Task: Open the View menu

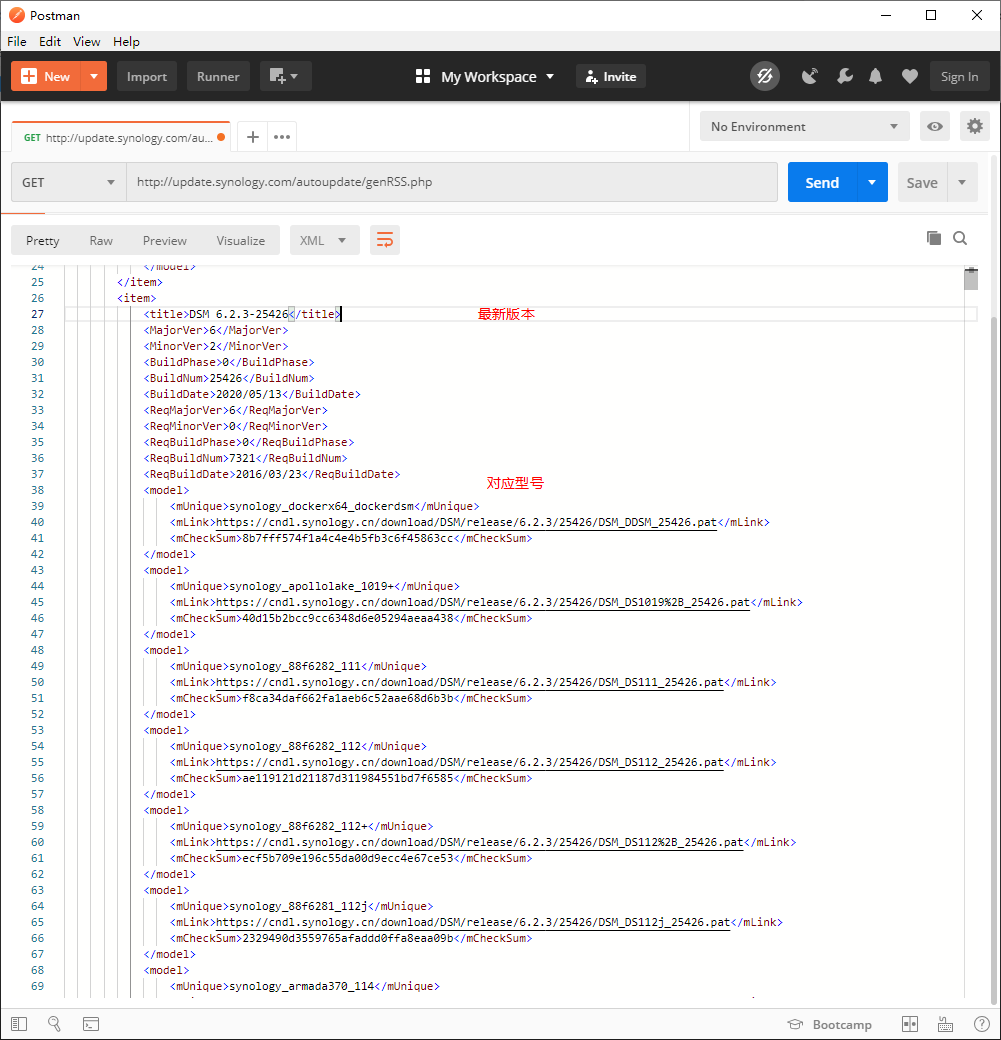Action: (x=86, y=41)
